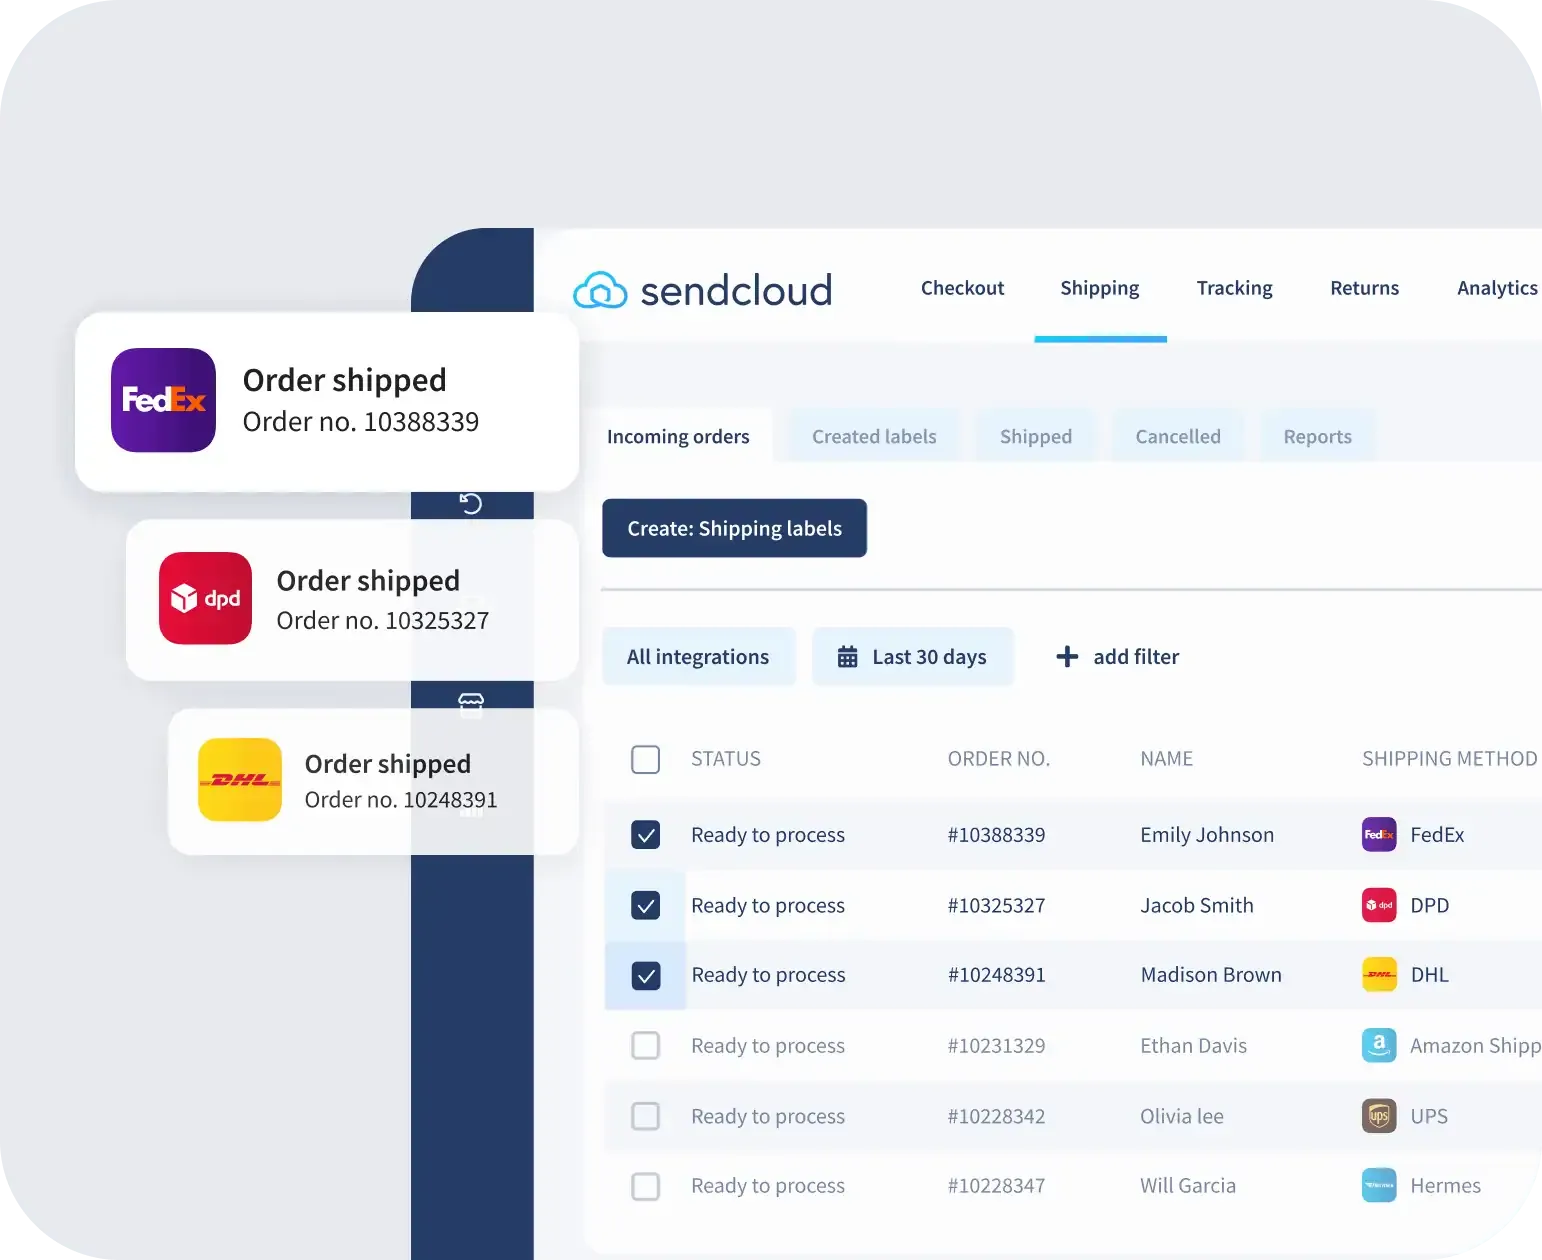The height and width of the screenshot is (1260, 1542).
Task: Click Ready to process status for Will Garcia
Action: coord(768,1186)
